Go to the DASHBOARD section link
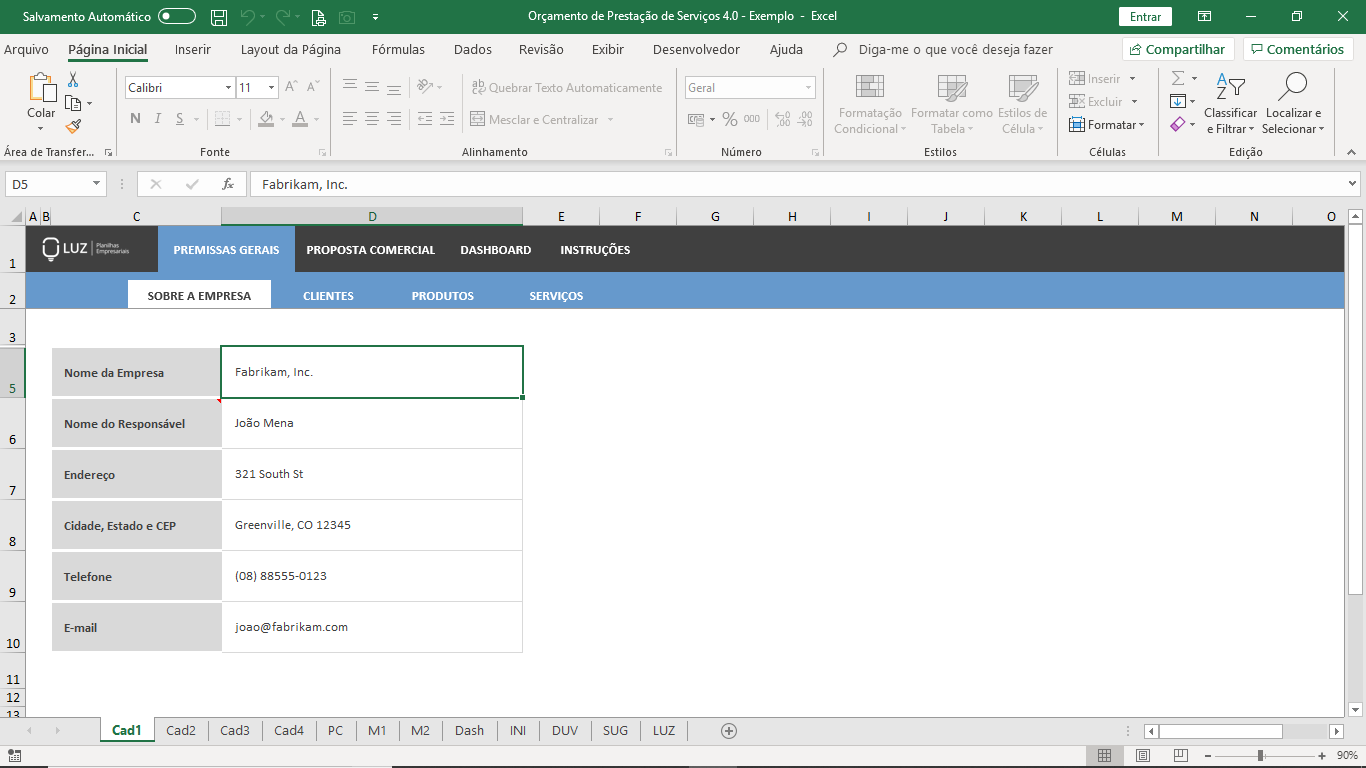 click(496, 250)
